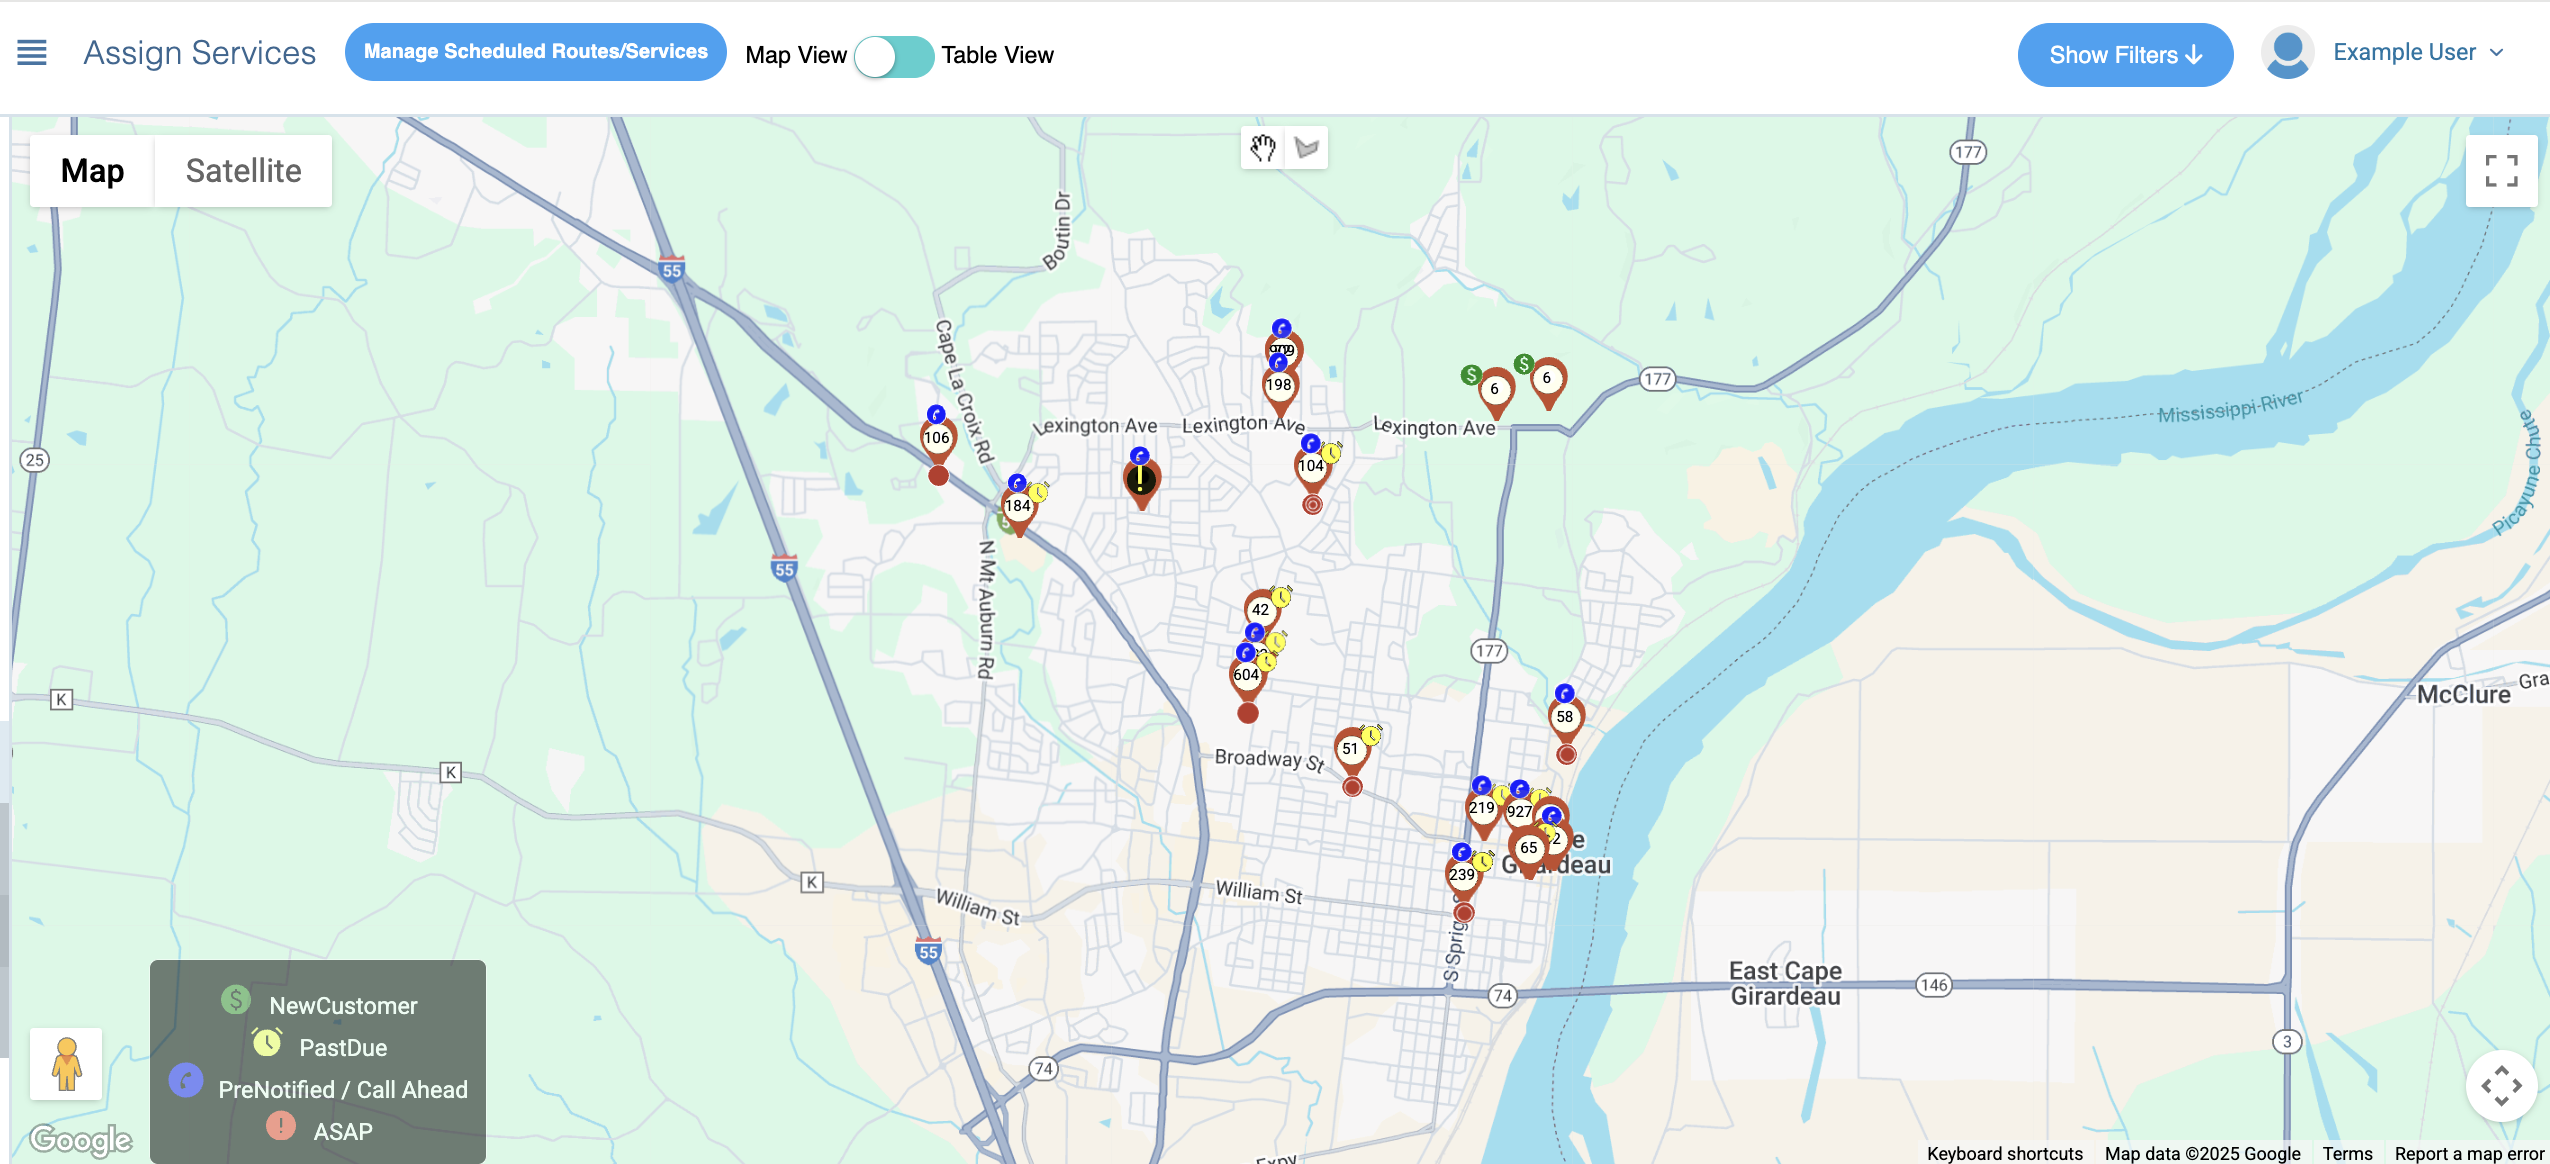Click map marker numbered 51
Screen dimensions: 2550x1164
point(1351,749)
